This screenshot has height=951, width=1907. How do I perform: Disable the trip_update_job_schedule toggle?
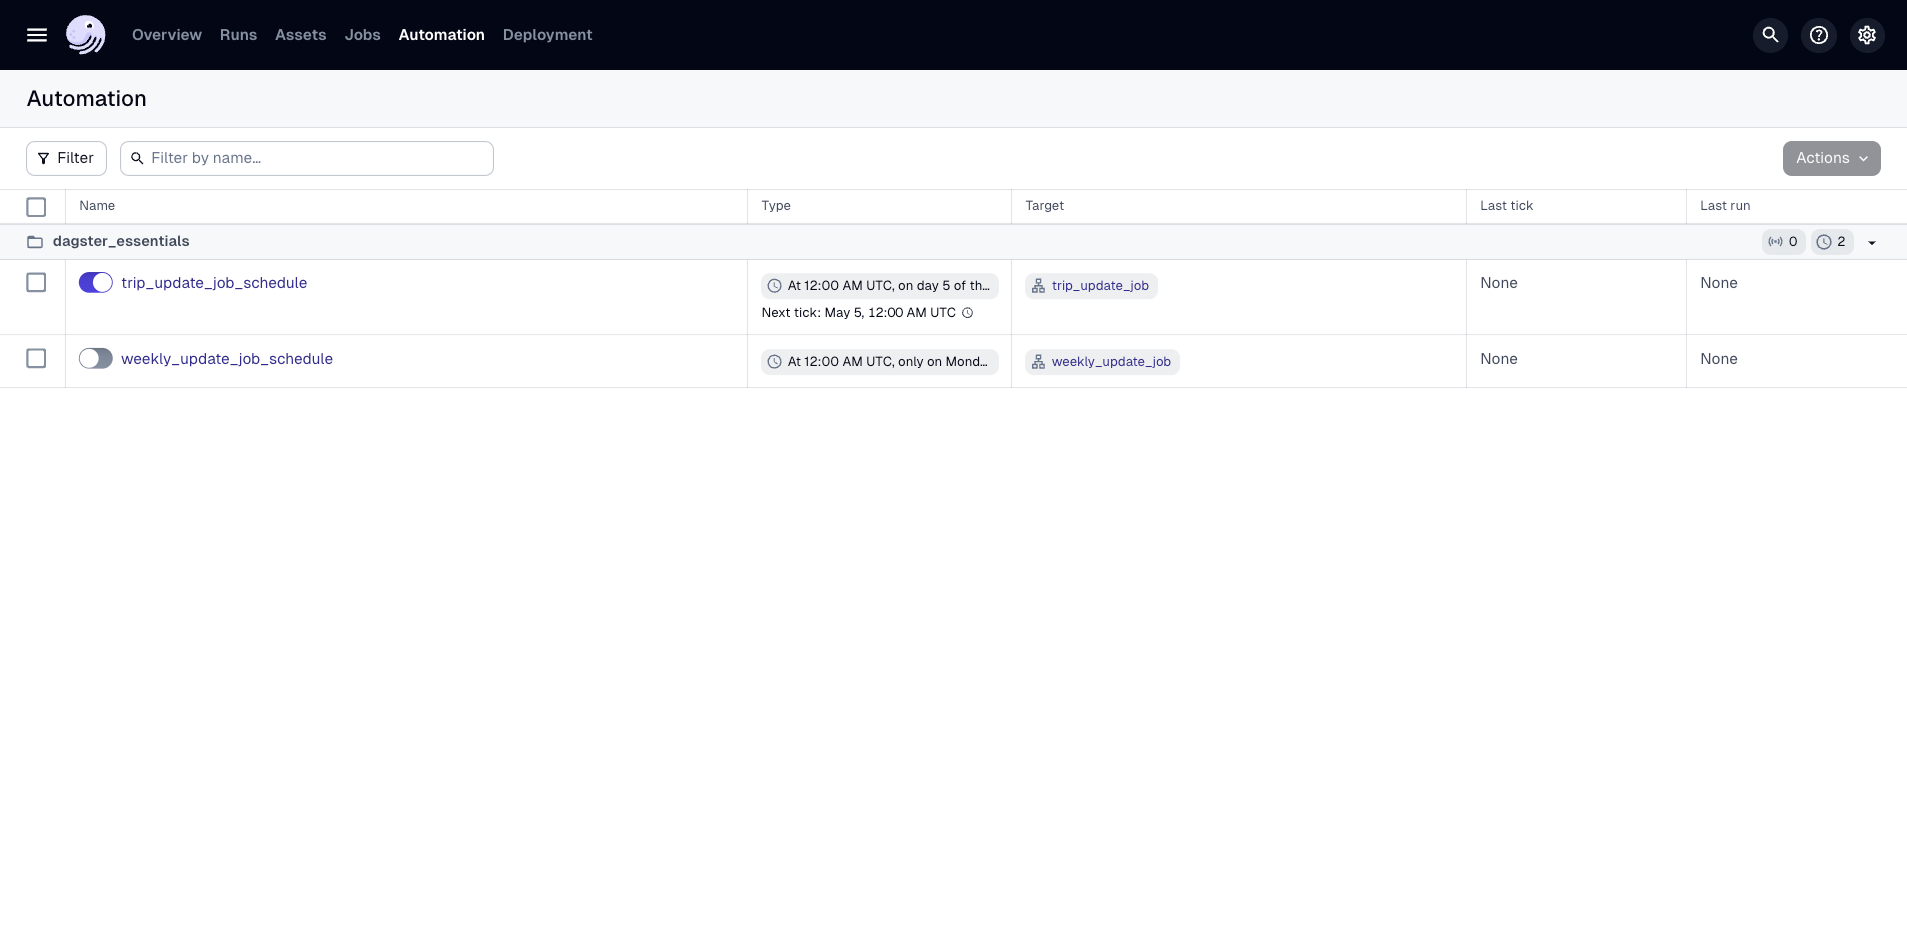(95, 282)
